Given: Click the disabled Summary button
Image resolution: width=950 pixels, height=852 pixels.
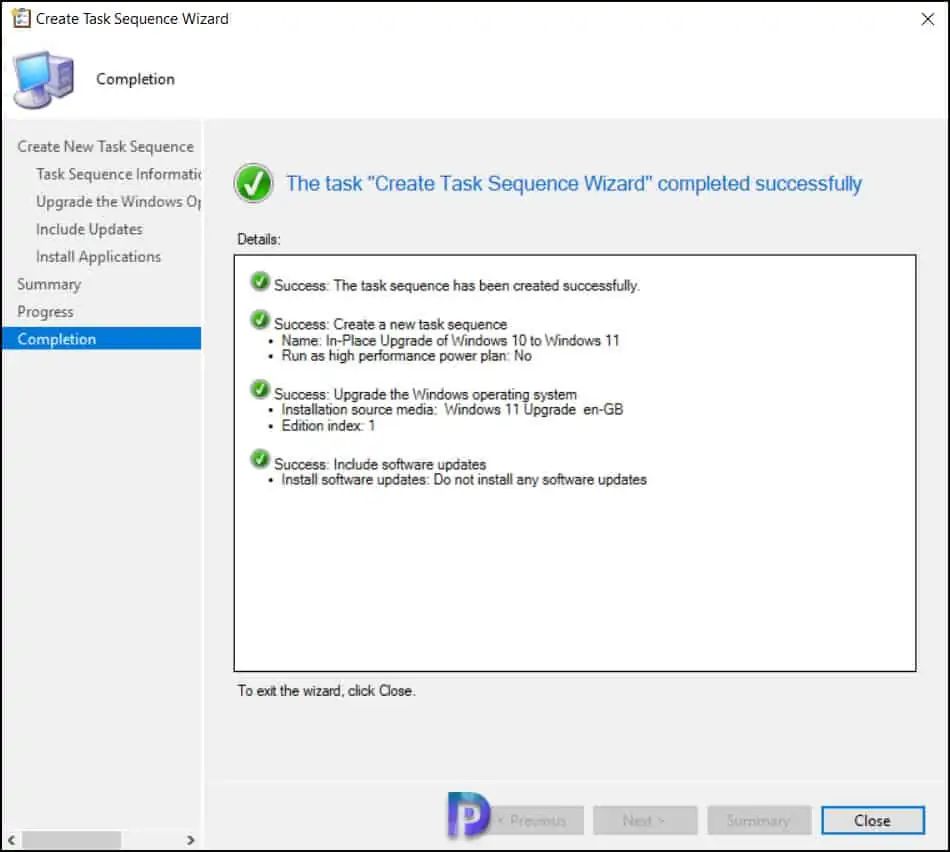Looking at the screenshot, I should pos(759,820).
